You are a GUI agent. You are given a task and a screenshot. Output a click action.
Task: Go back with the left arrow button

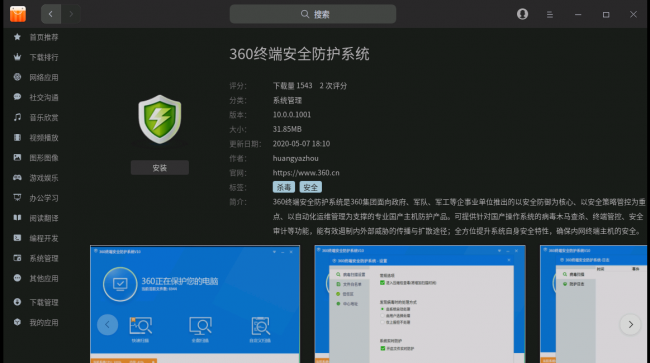click(51, 14)
